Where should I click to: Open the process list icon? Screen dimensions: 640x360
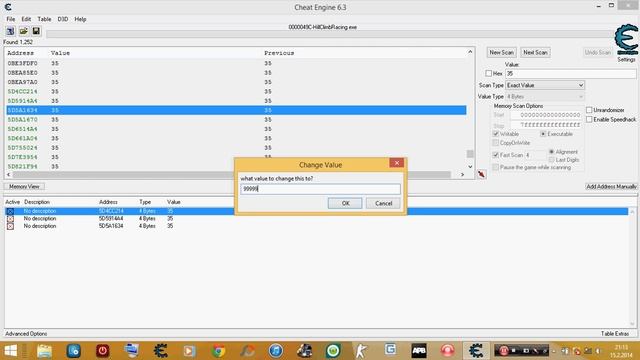[x=10, y=31]
